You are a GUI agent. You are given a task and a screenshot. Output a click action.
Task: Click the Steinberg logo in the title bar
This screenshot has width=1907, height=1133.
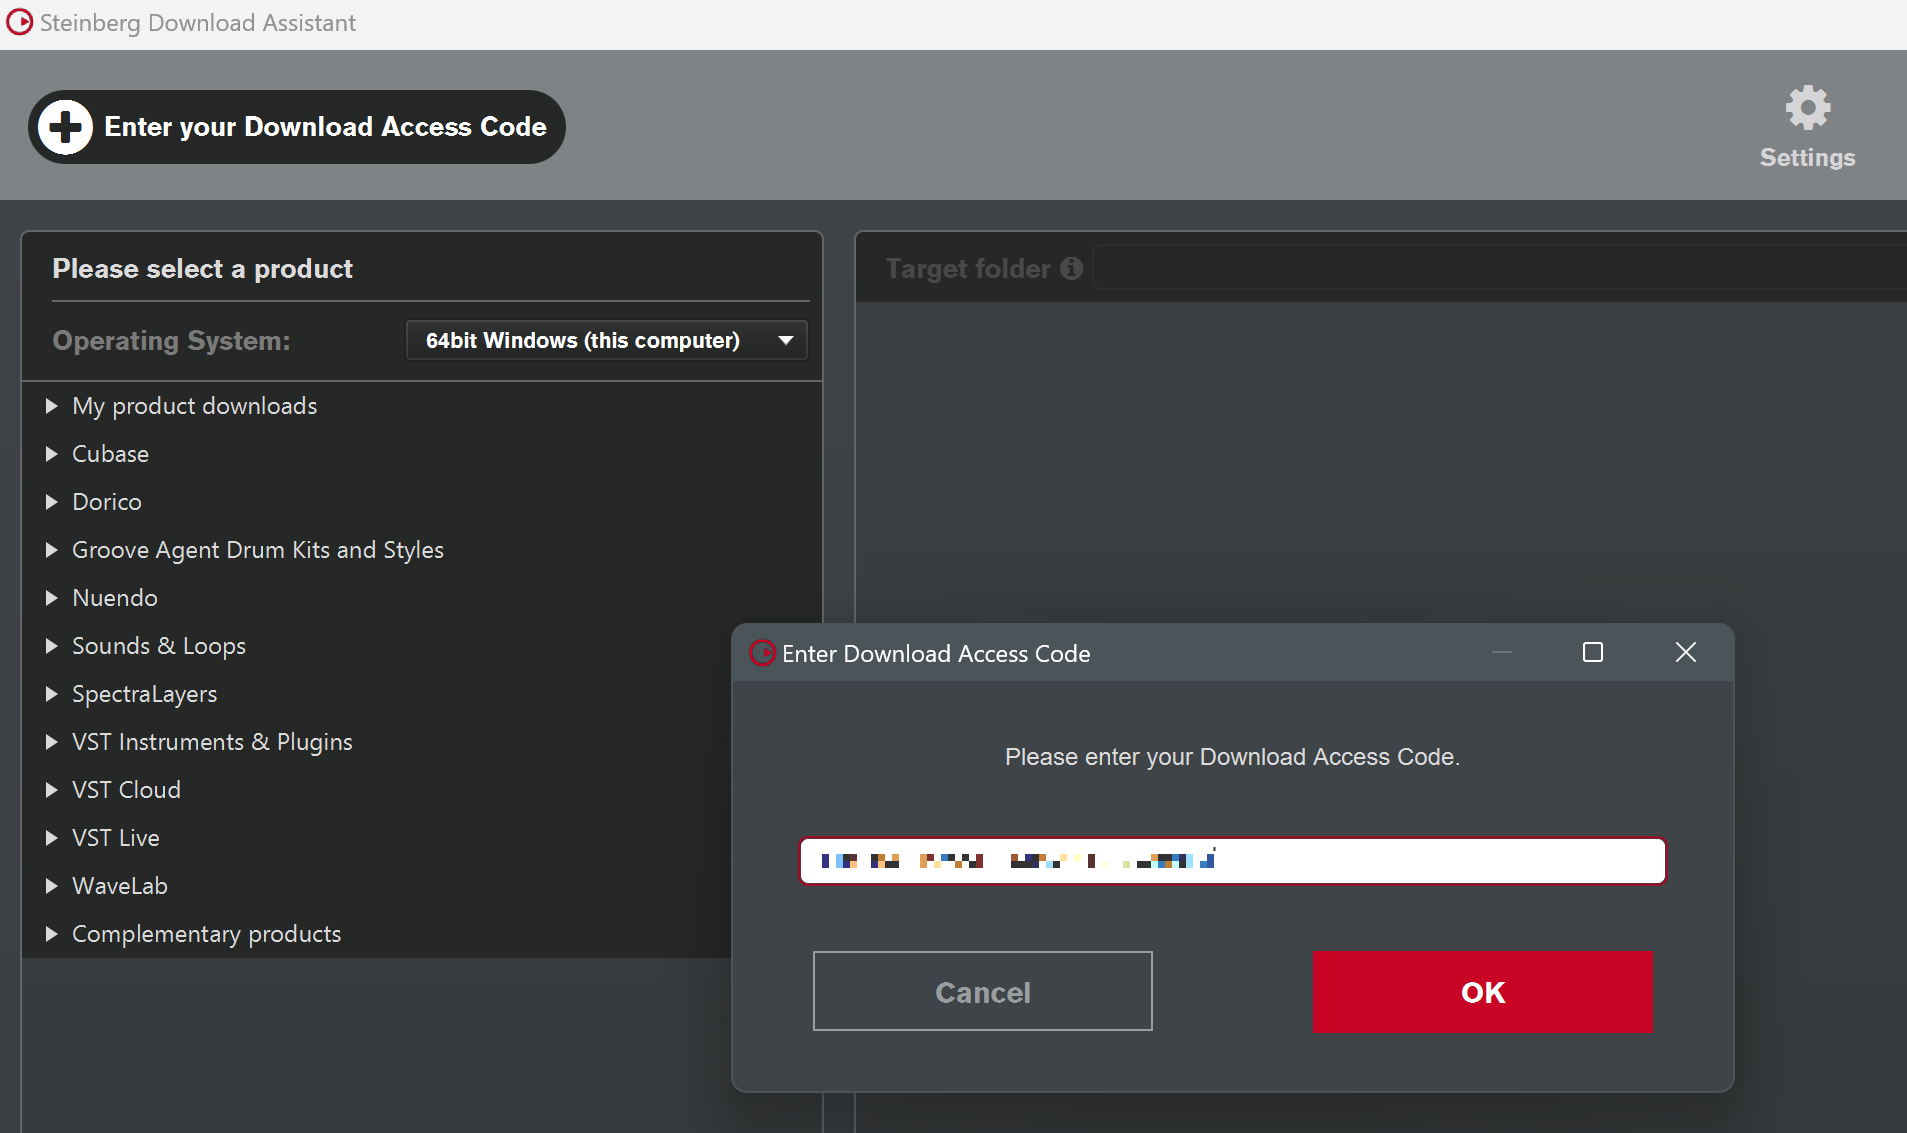click(x=20, y=21)
